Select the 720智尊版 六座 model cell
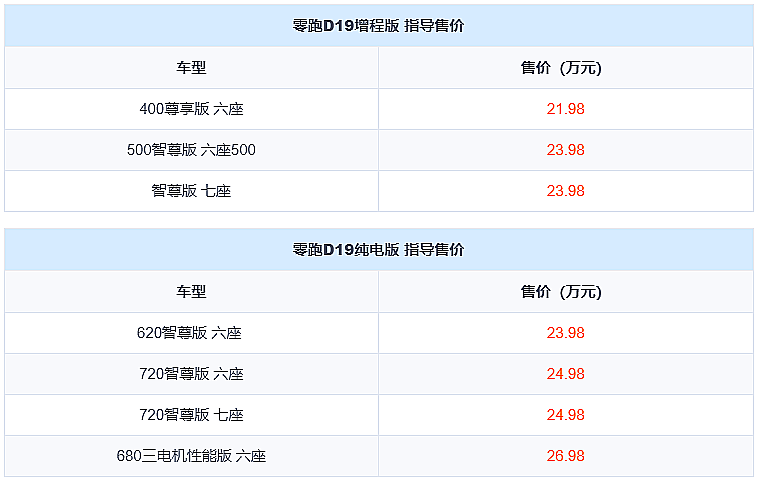 tap(191, 374)
